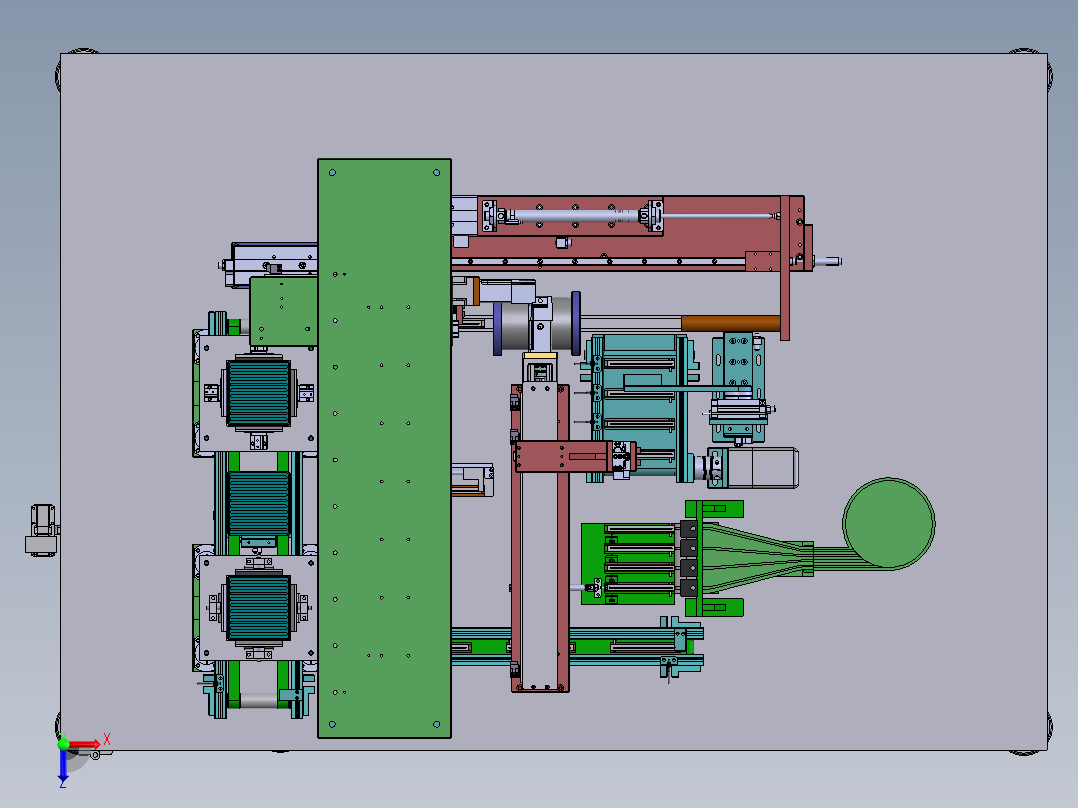1078x808 pixels.
Task: Click the red 'X' axis label
Action: [x=107, y=740]
